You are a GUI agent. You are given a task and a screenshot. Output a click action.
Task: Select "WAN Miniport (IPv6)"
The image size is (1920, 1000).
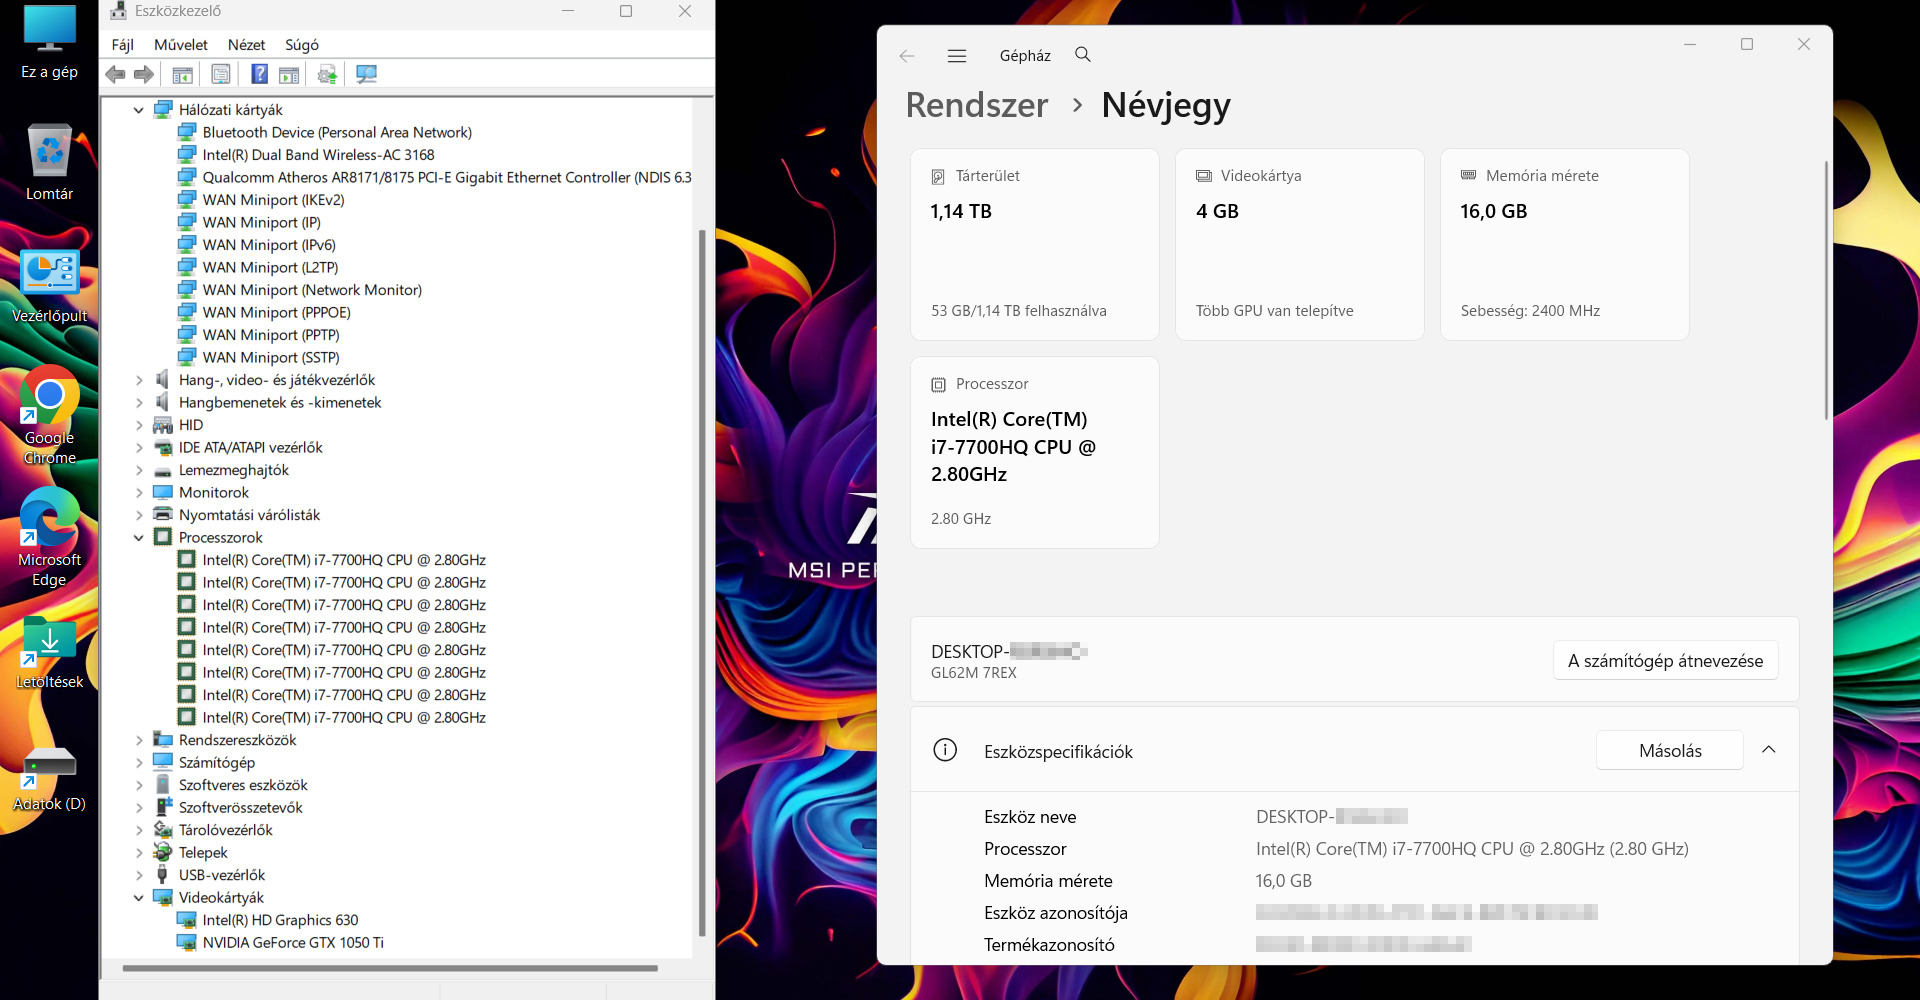[x=269, y=245]
